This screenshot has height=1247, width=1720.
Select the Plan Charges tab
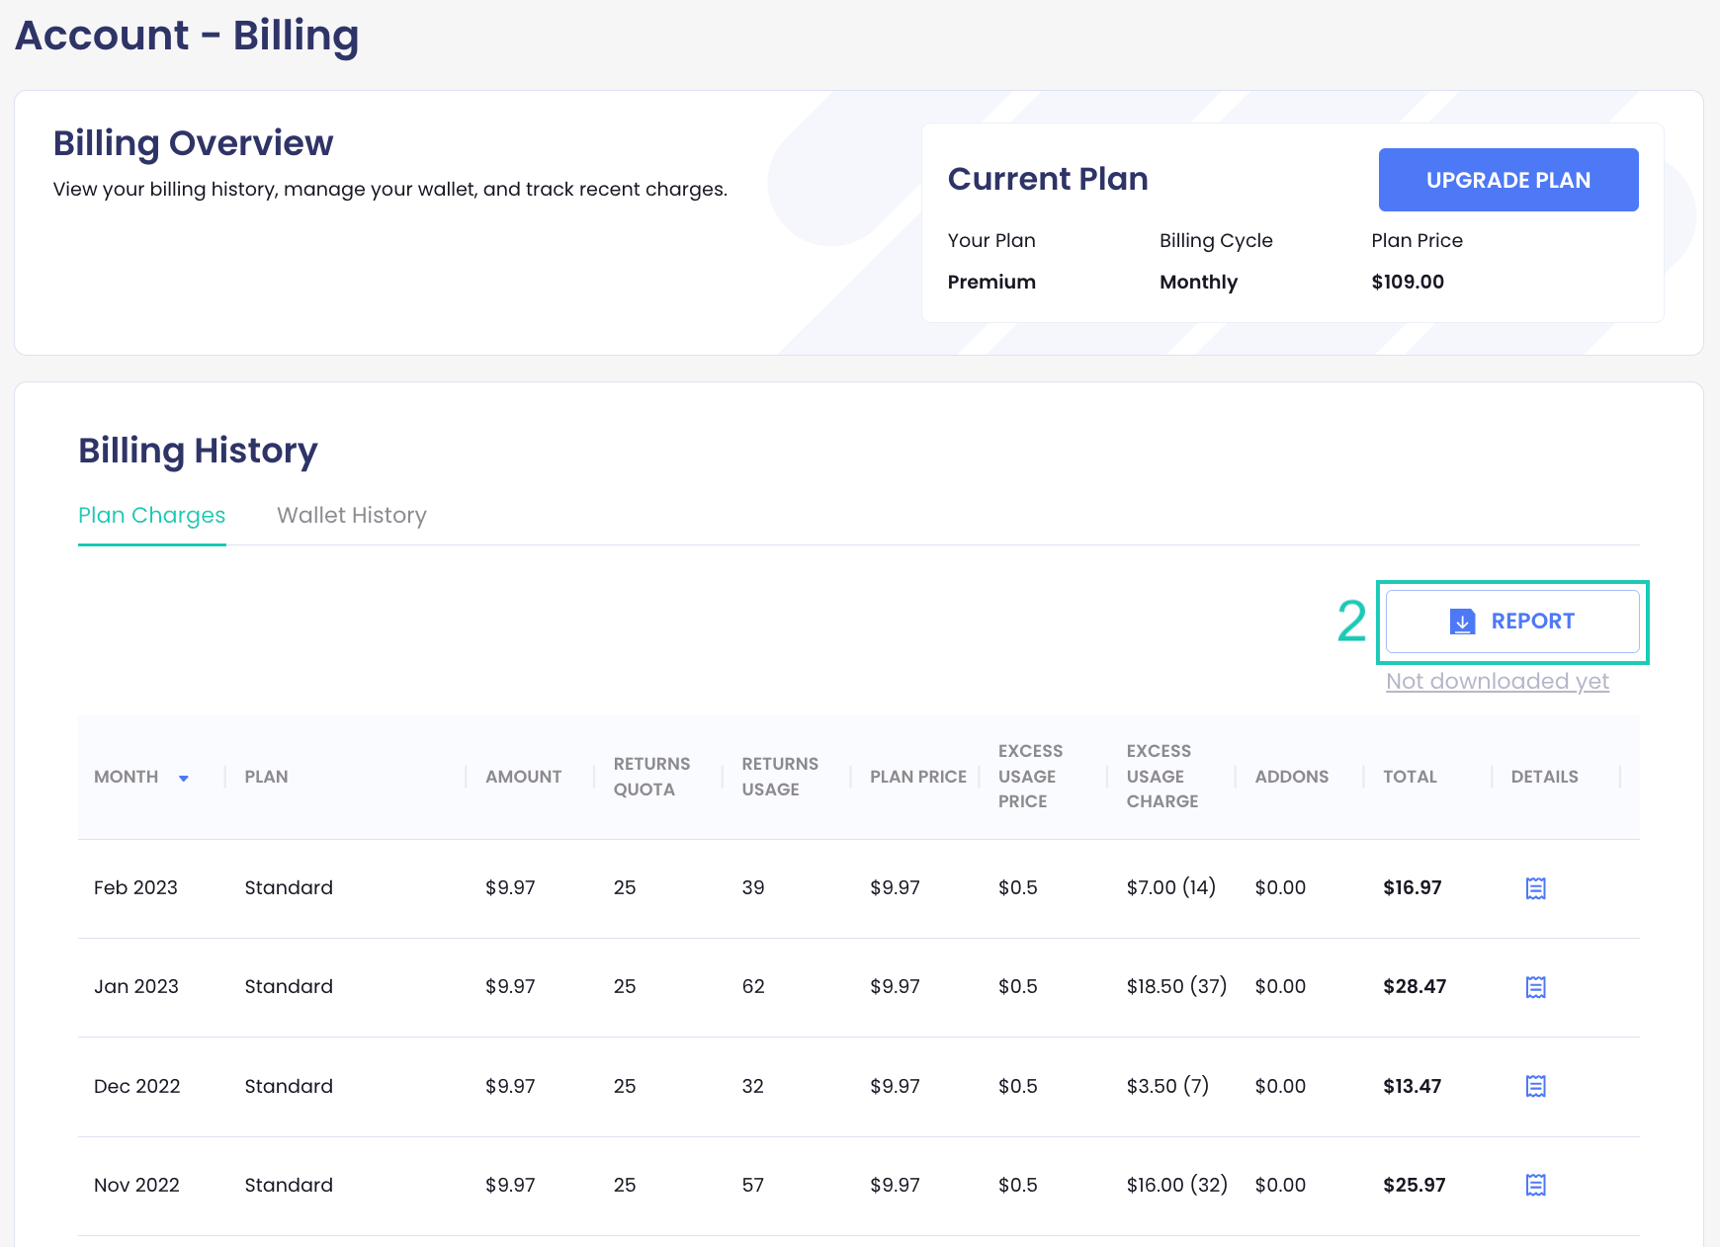pos(151,515)
